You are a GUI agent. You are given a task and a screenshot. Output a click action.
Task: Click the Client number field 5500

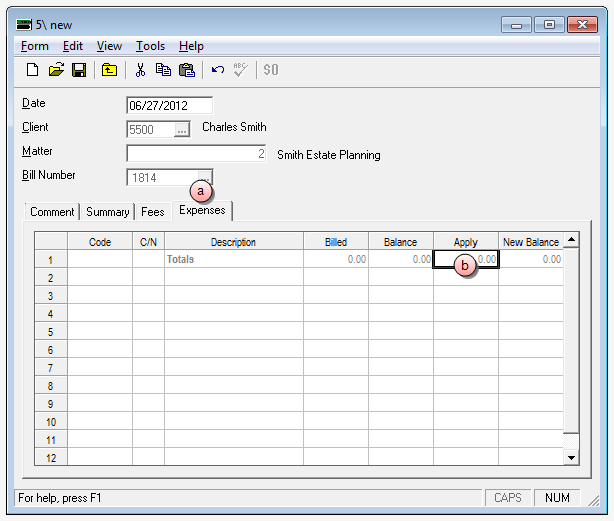[x=151, y=130]
